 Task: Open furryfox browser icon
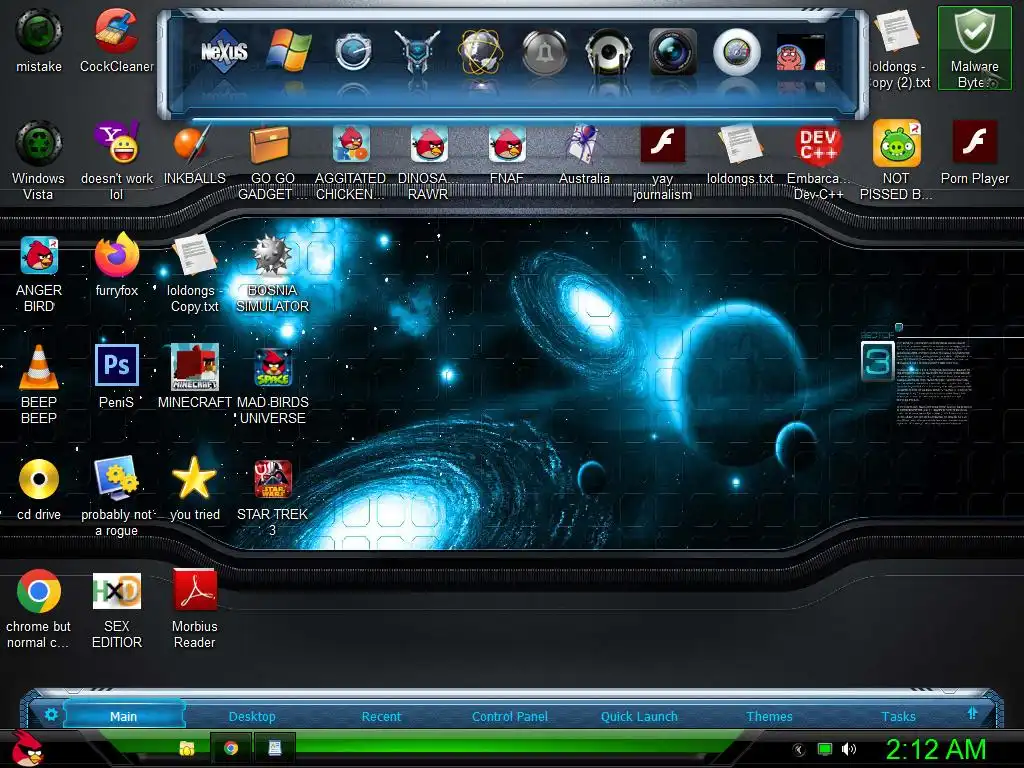tap(116, 265)
